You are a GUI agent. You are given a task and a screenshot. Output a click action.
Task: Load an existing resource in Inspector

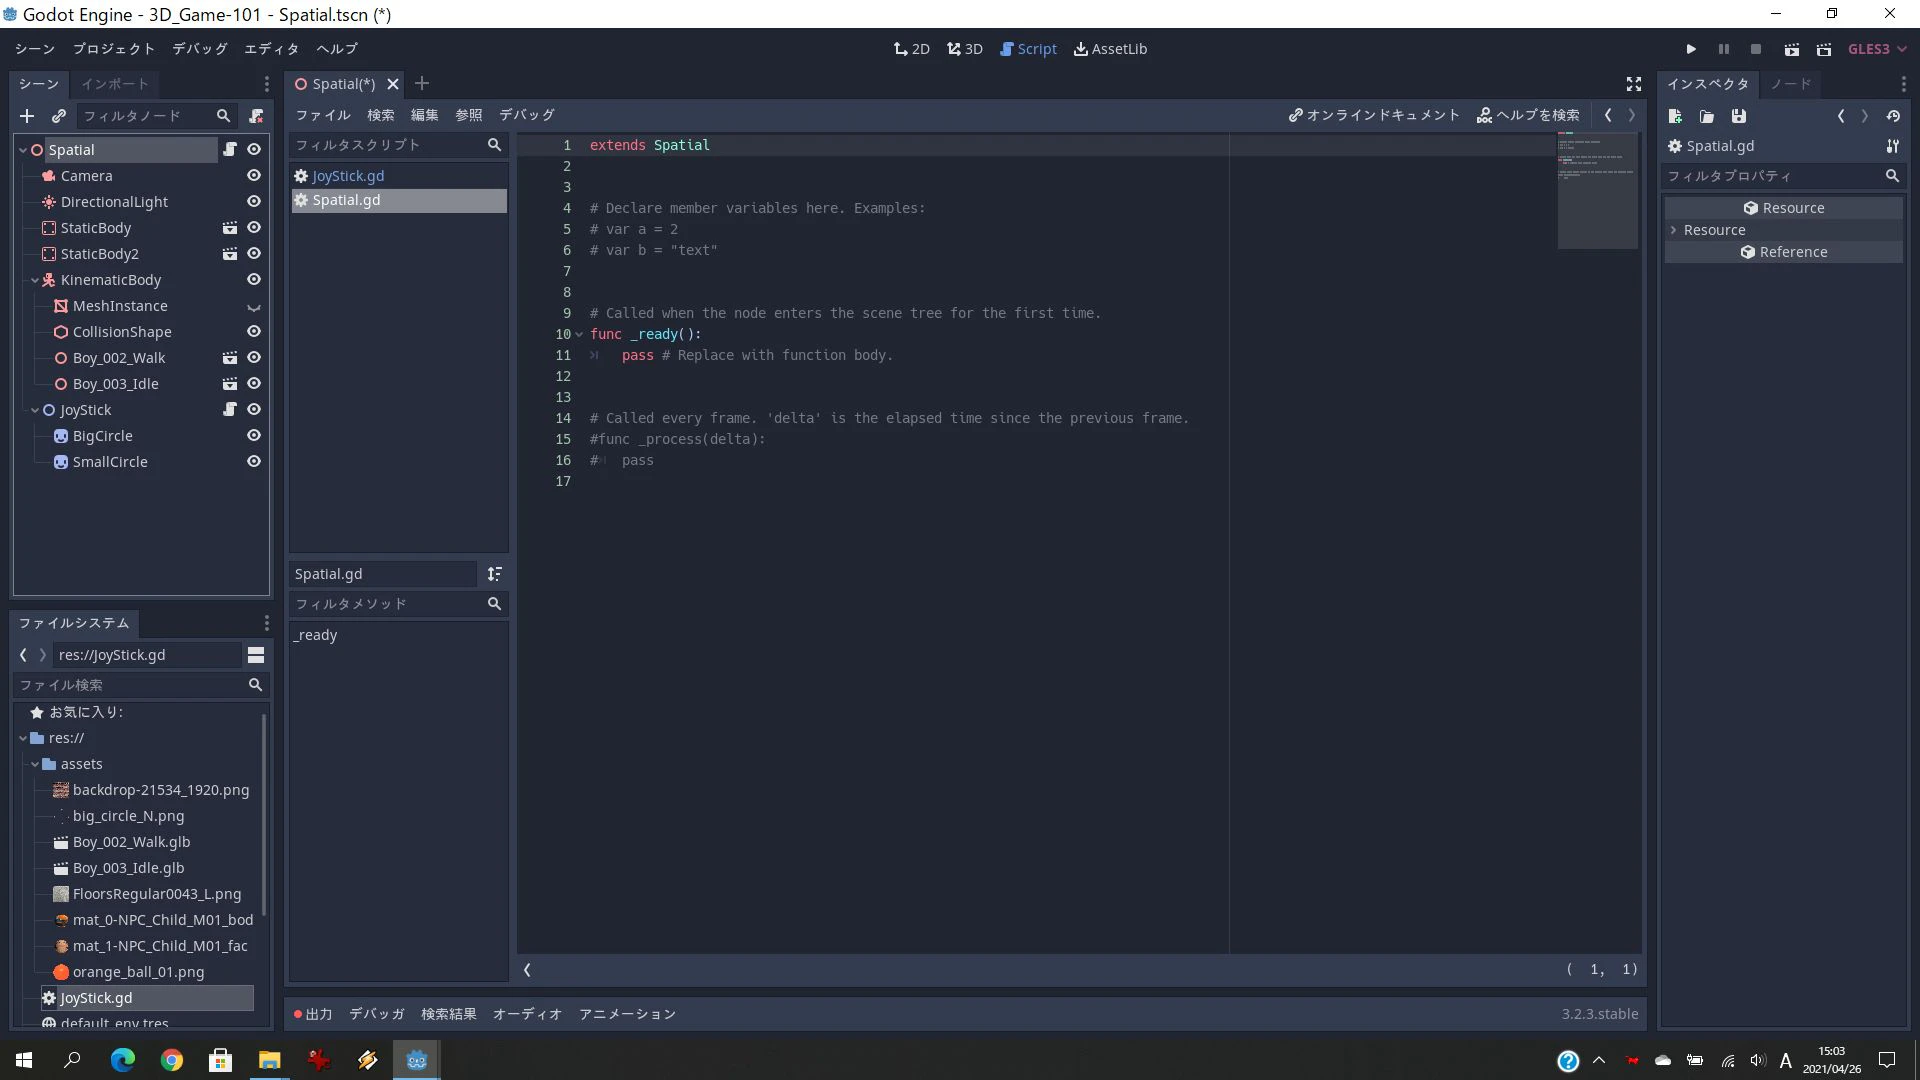(x=1707, y=116)
